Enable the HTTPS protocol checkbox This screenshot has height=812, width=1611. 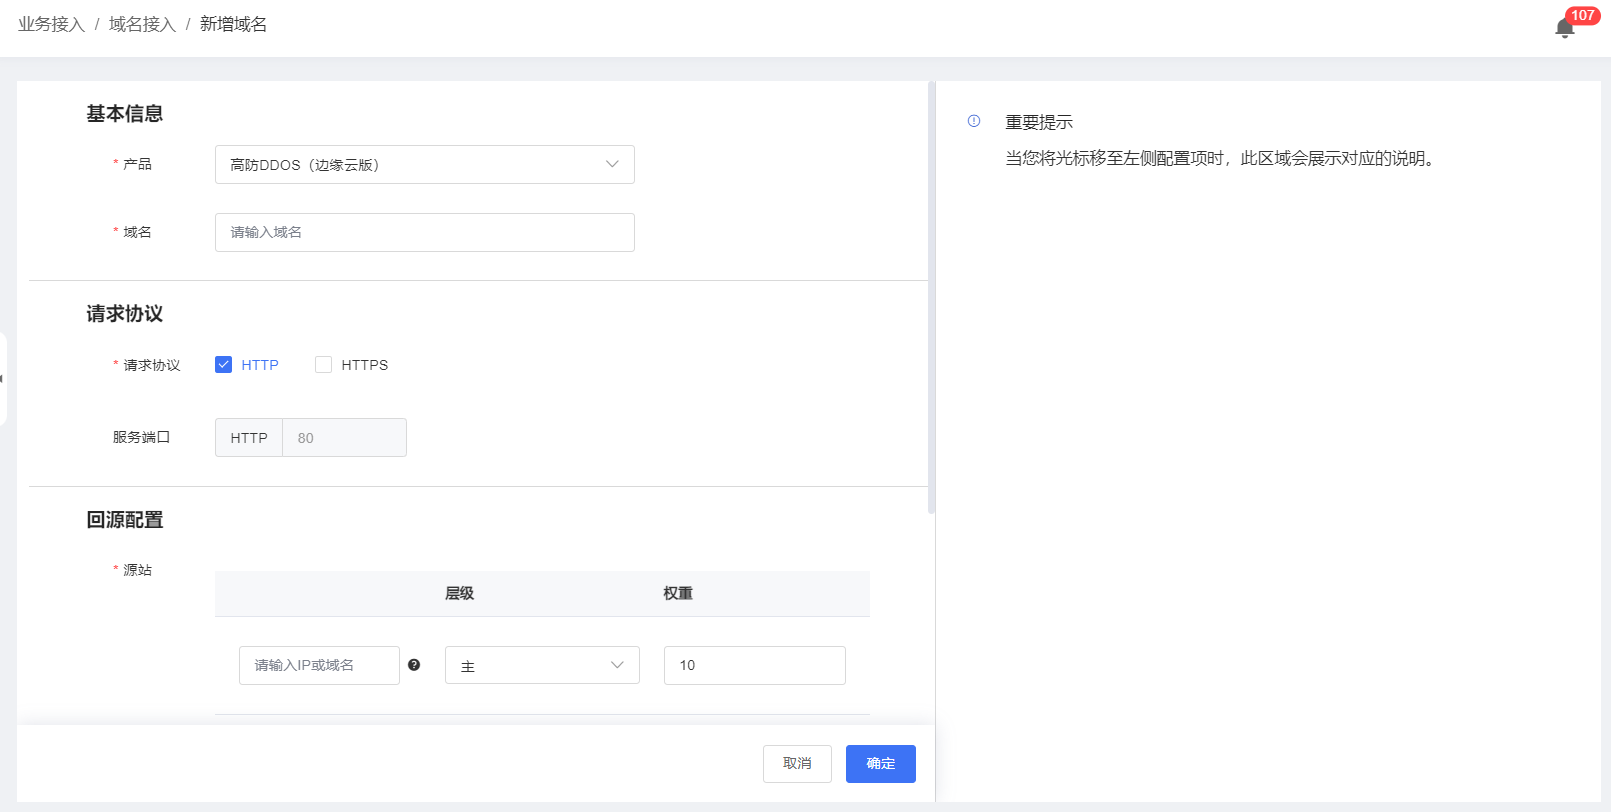tap(323, 365)
